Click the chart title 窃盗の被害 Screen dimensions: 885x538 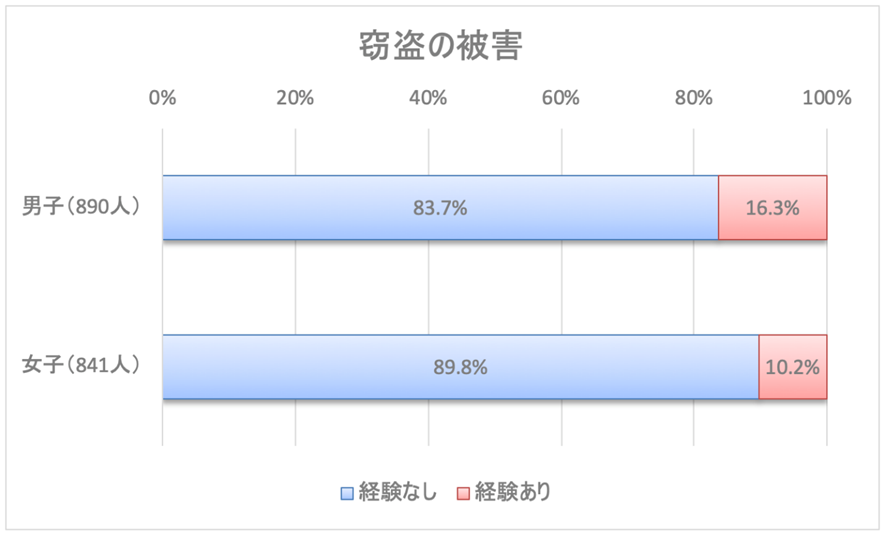[441, 46]
